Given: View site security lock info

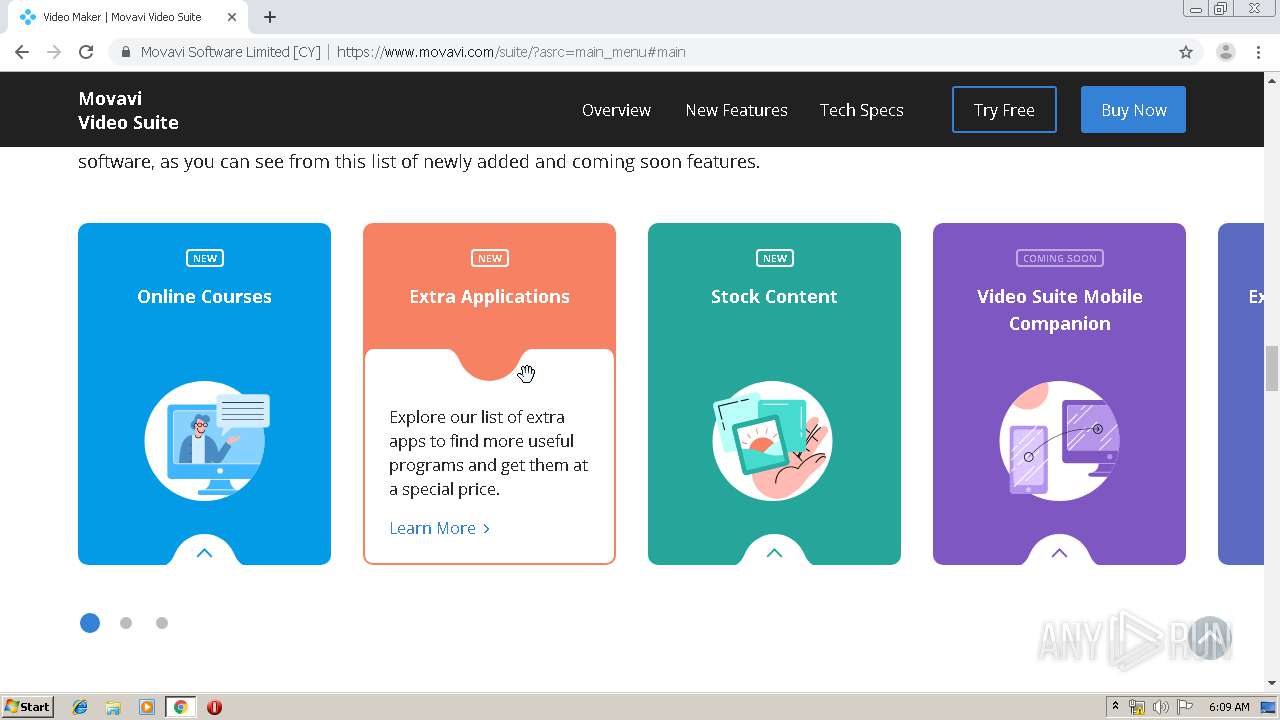Looking at the screenshot, I should [126, 52].
